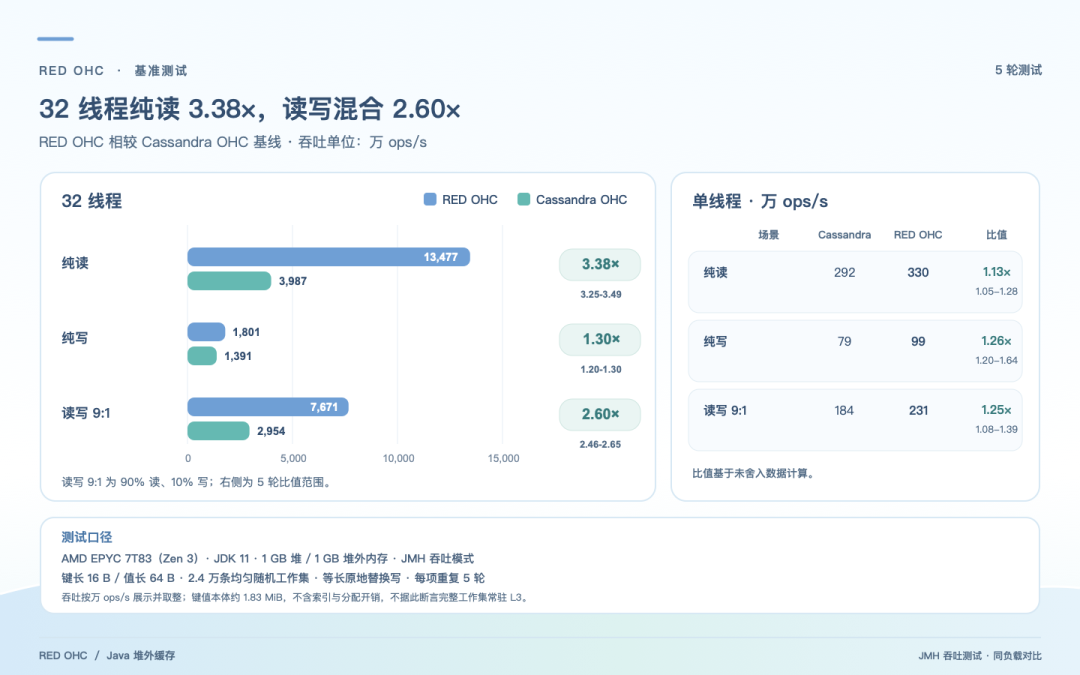Viewport: 1080px width, 675px height.
Task: Click the table cell showing 79
Action: pyautogui.click(x=844, y=342)
